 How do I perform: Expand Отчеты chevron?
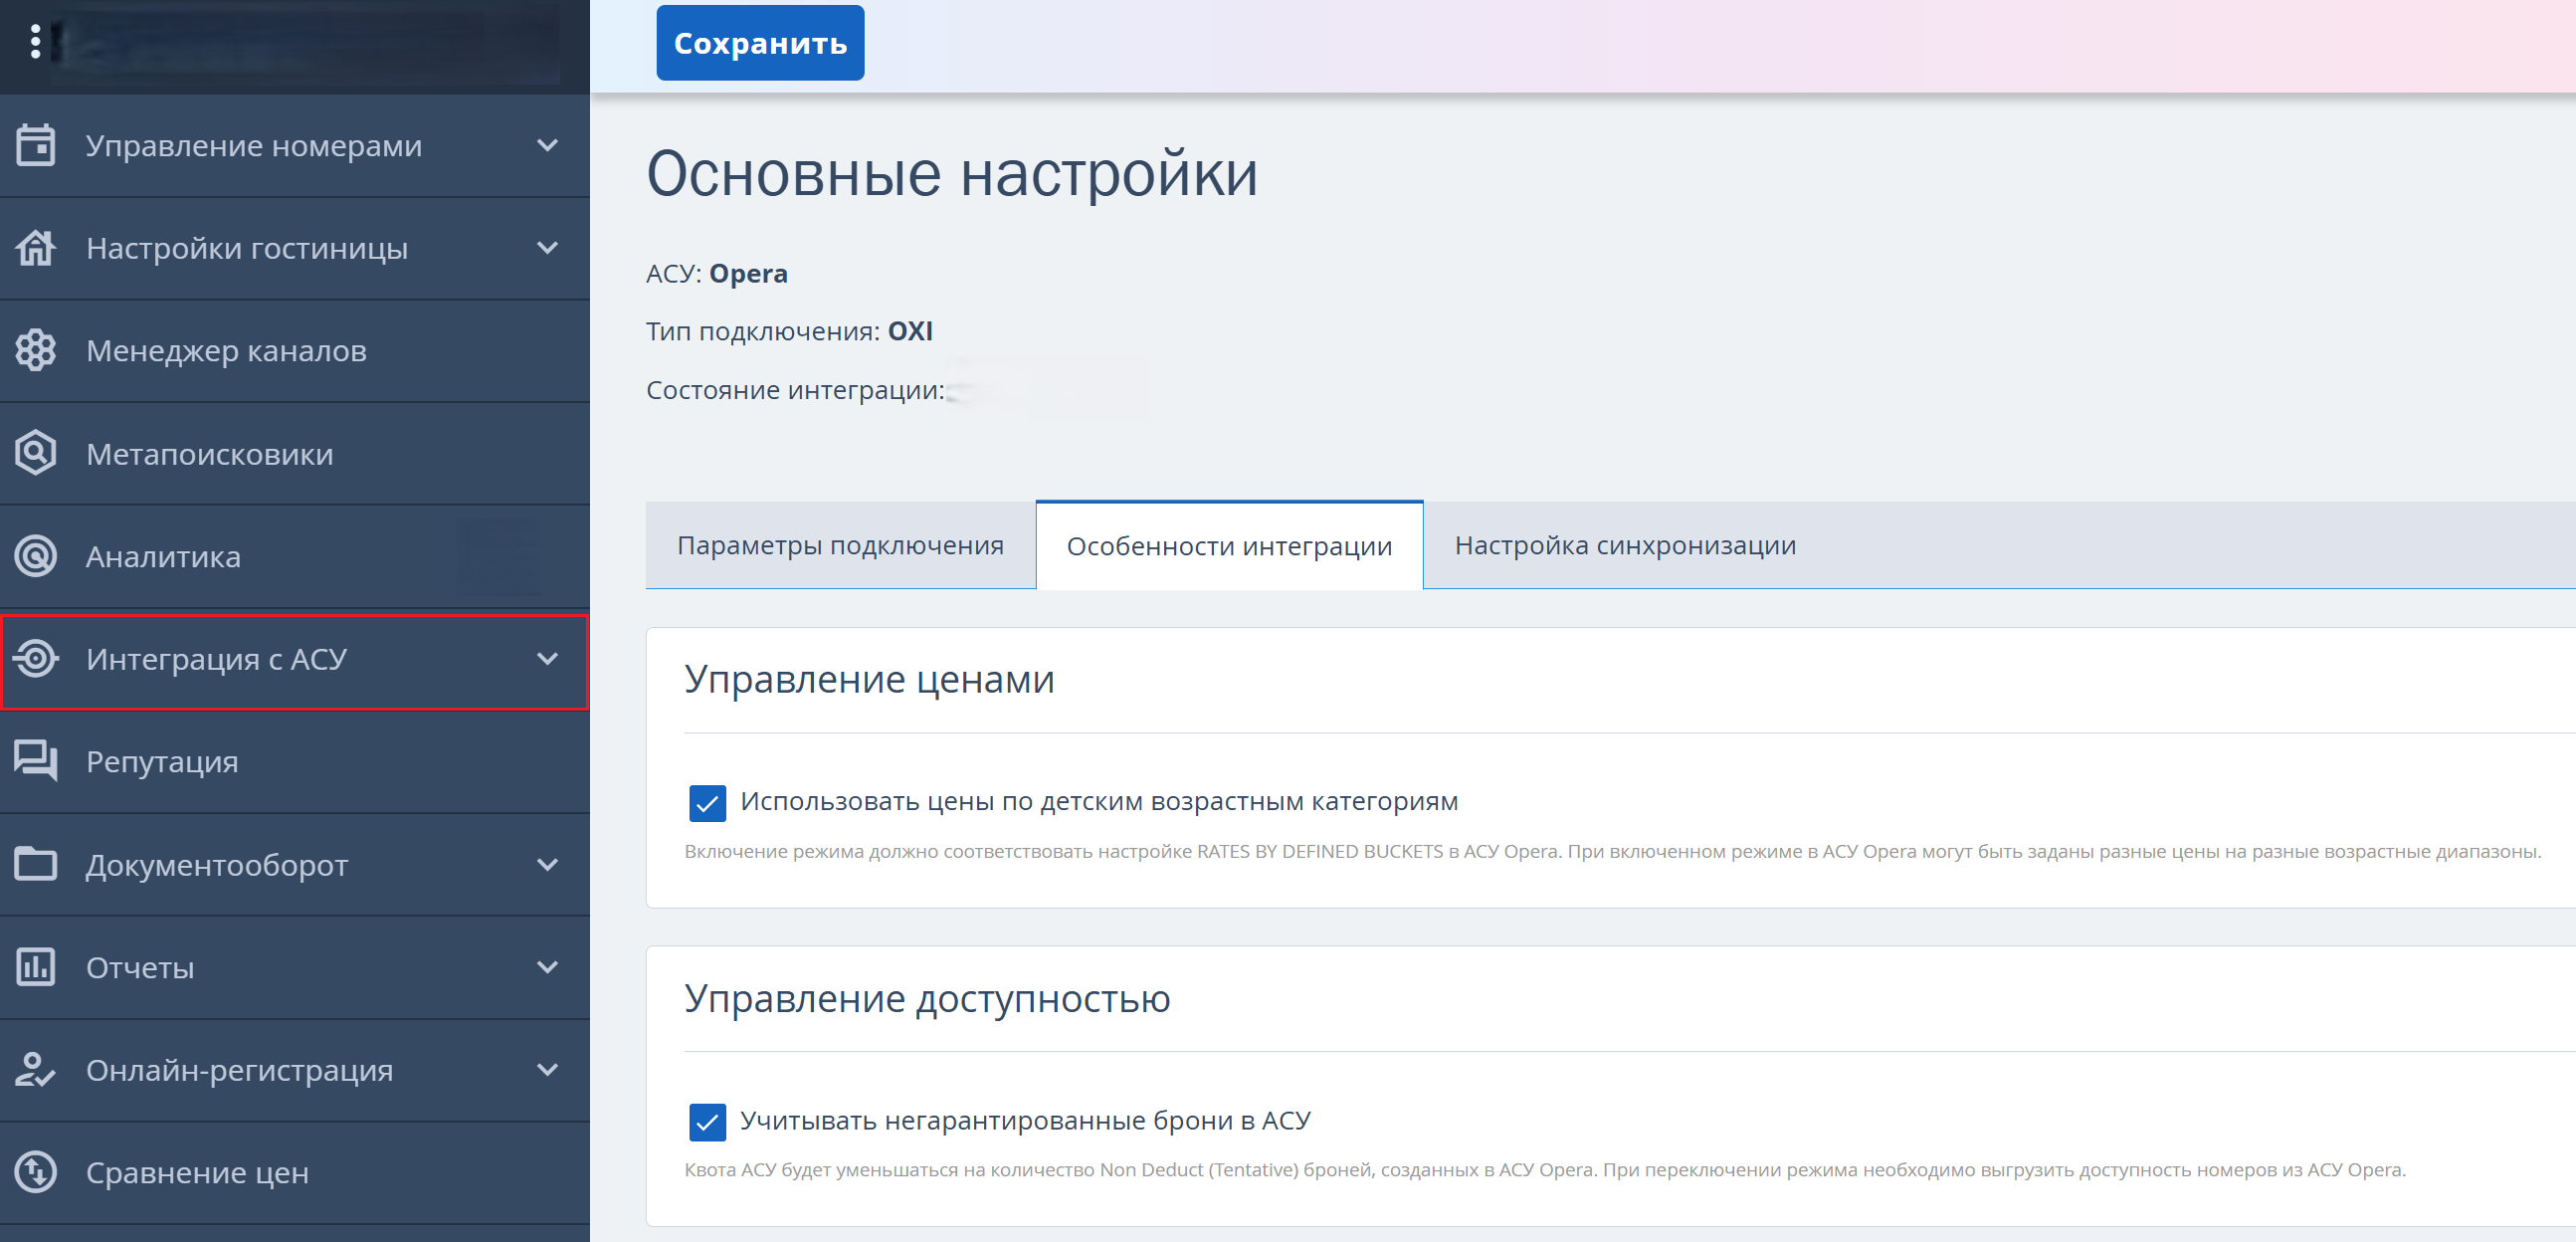[x=547, y=968]
